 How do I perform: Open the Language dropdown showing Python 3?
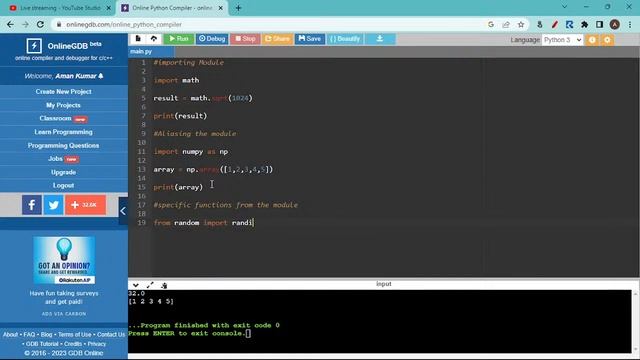point(562,40)
